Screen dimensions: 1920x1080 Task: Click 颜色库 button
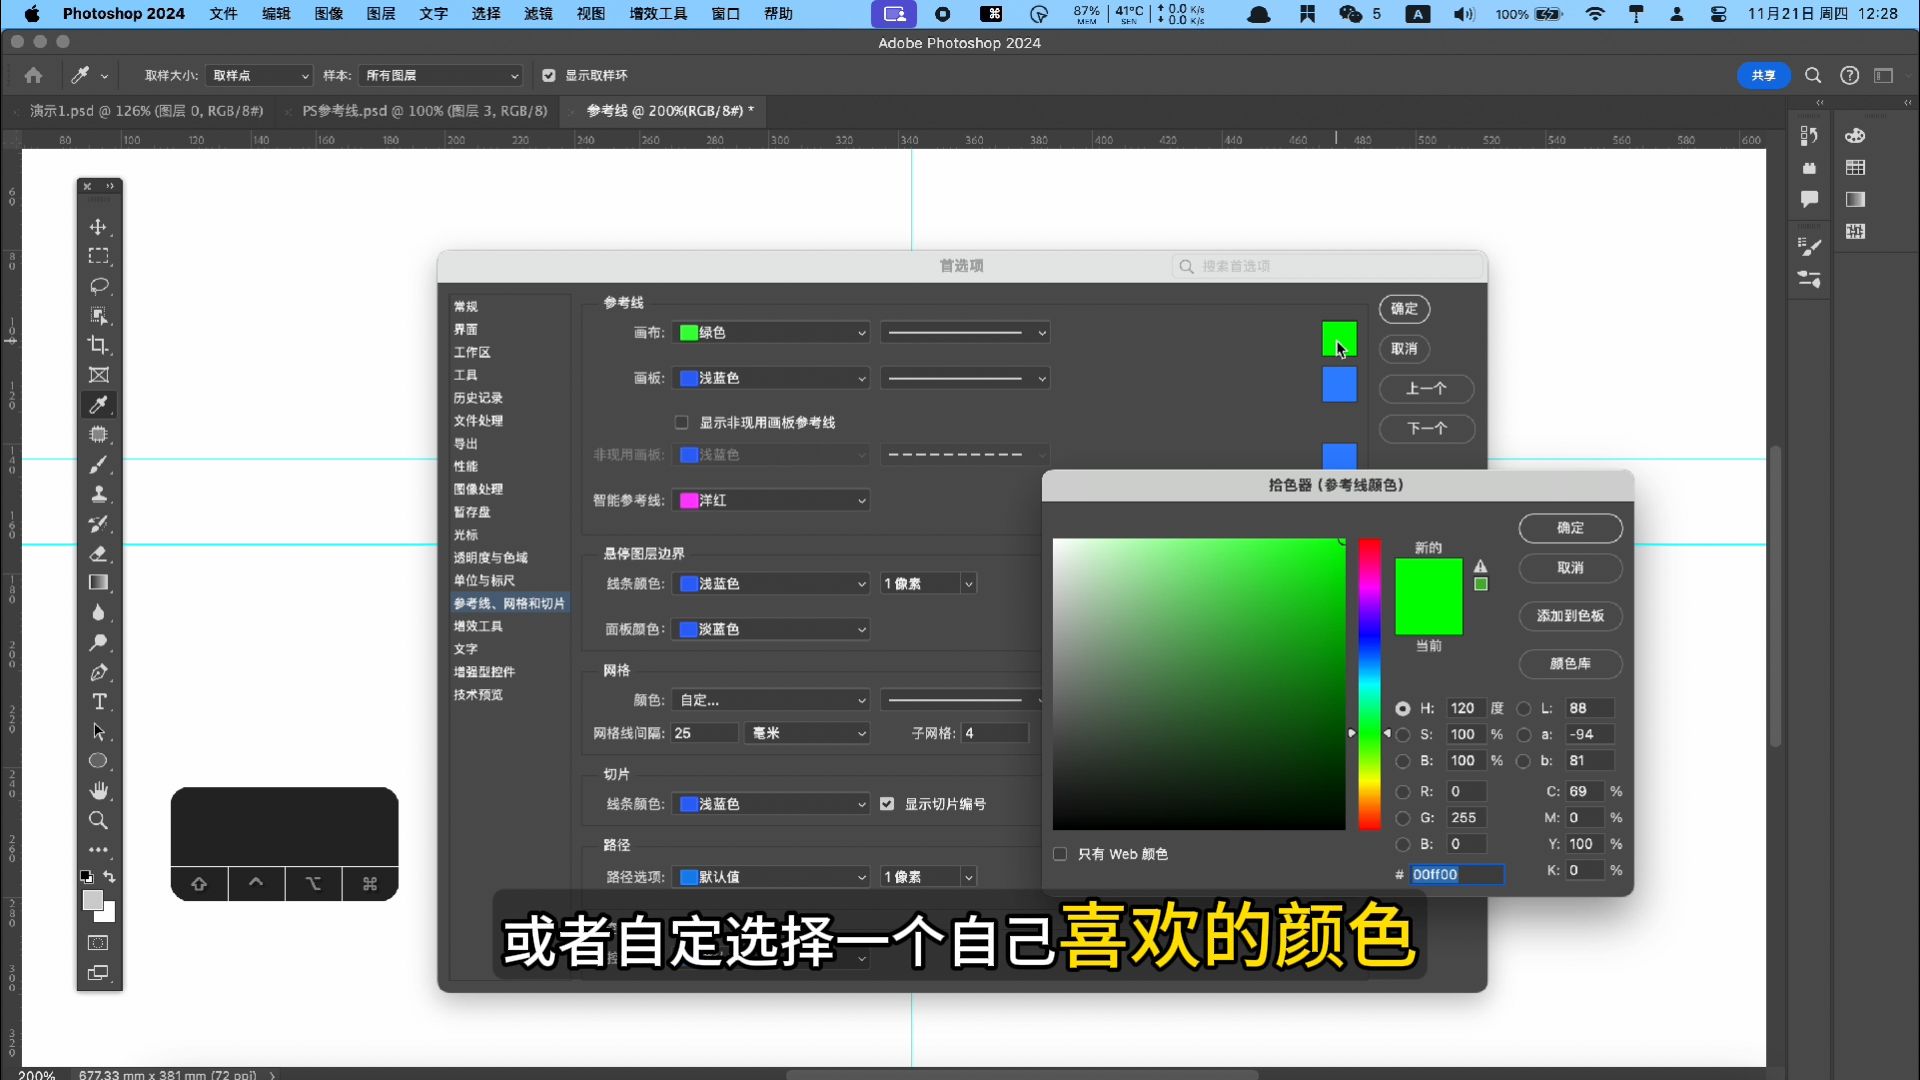coord(1570,664)
